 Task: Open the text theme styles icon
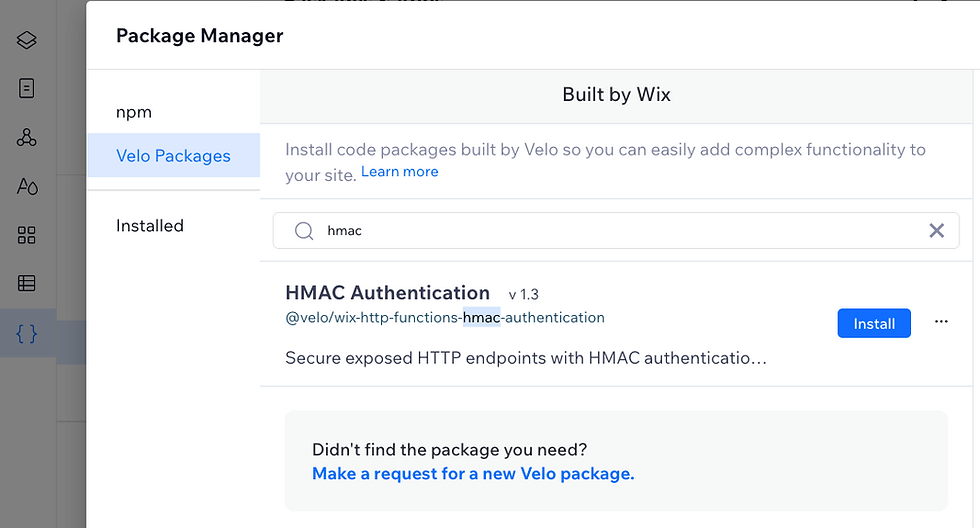pos(27,186)
